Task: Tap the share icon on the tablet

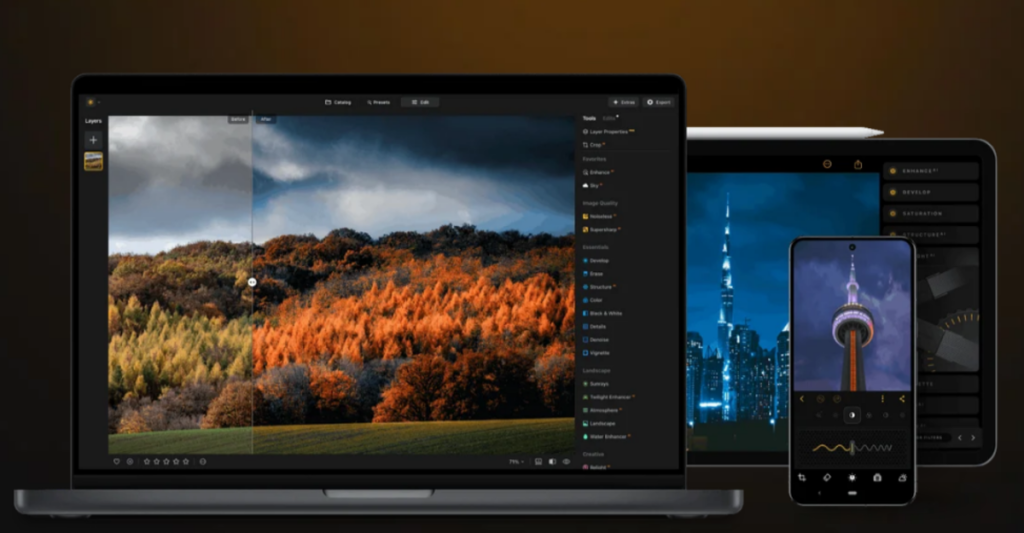Action: pyautogui.click(x=858, y=165)
